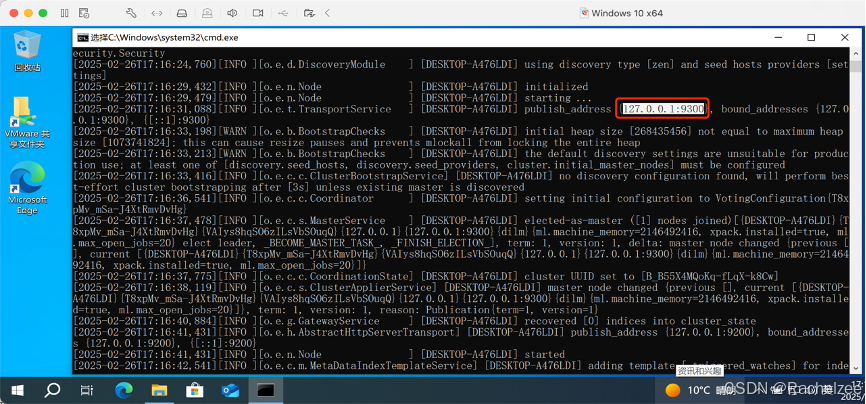Click the camera device icon

258,13
